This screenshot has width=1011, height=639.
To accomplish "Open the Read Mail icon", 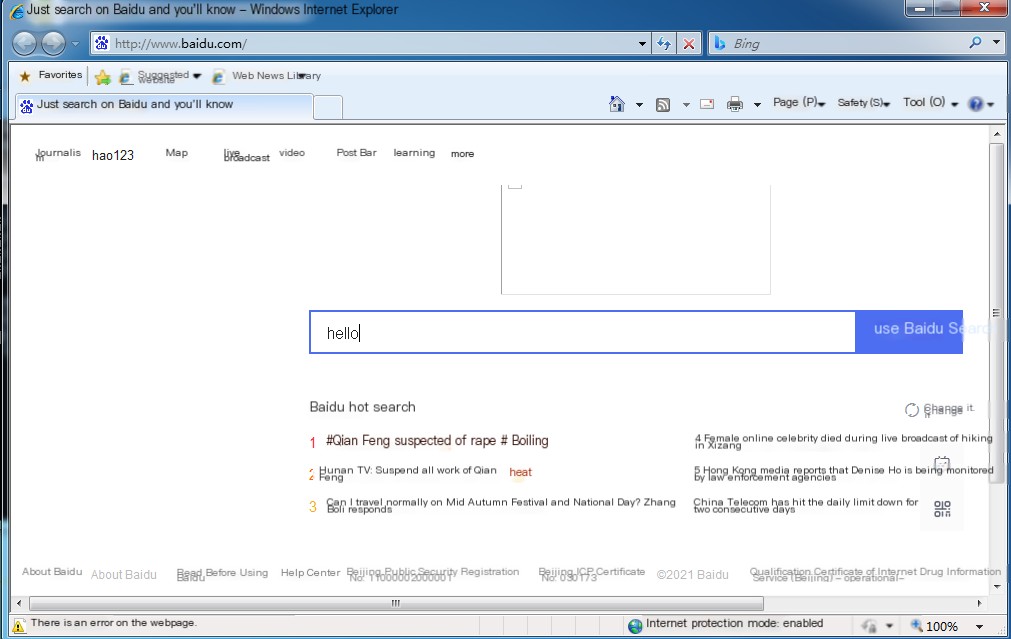I will point(707,104).
